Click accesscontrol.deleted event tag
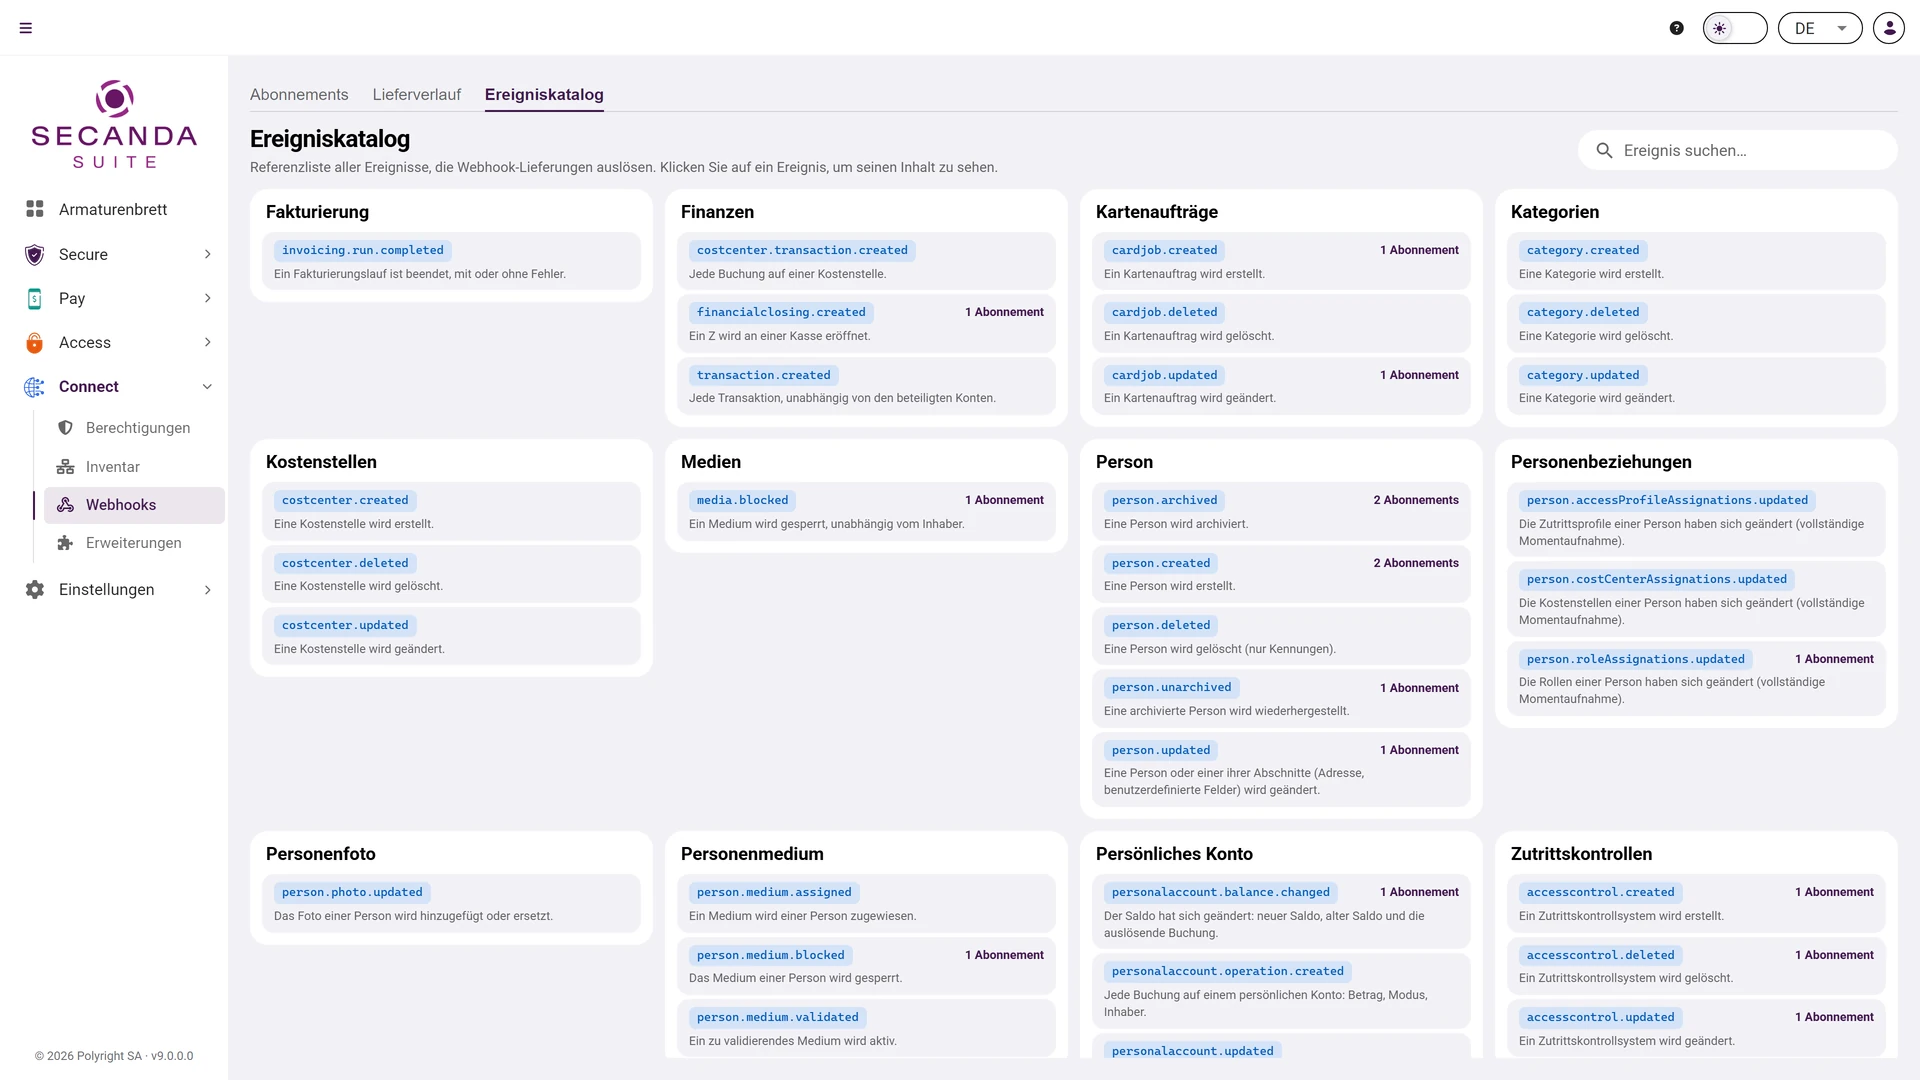 (x=1601, y=956)
